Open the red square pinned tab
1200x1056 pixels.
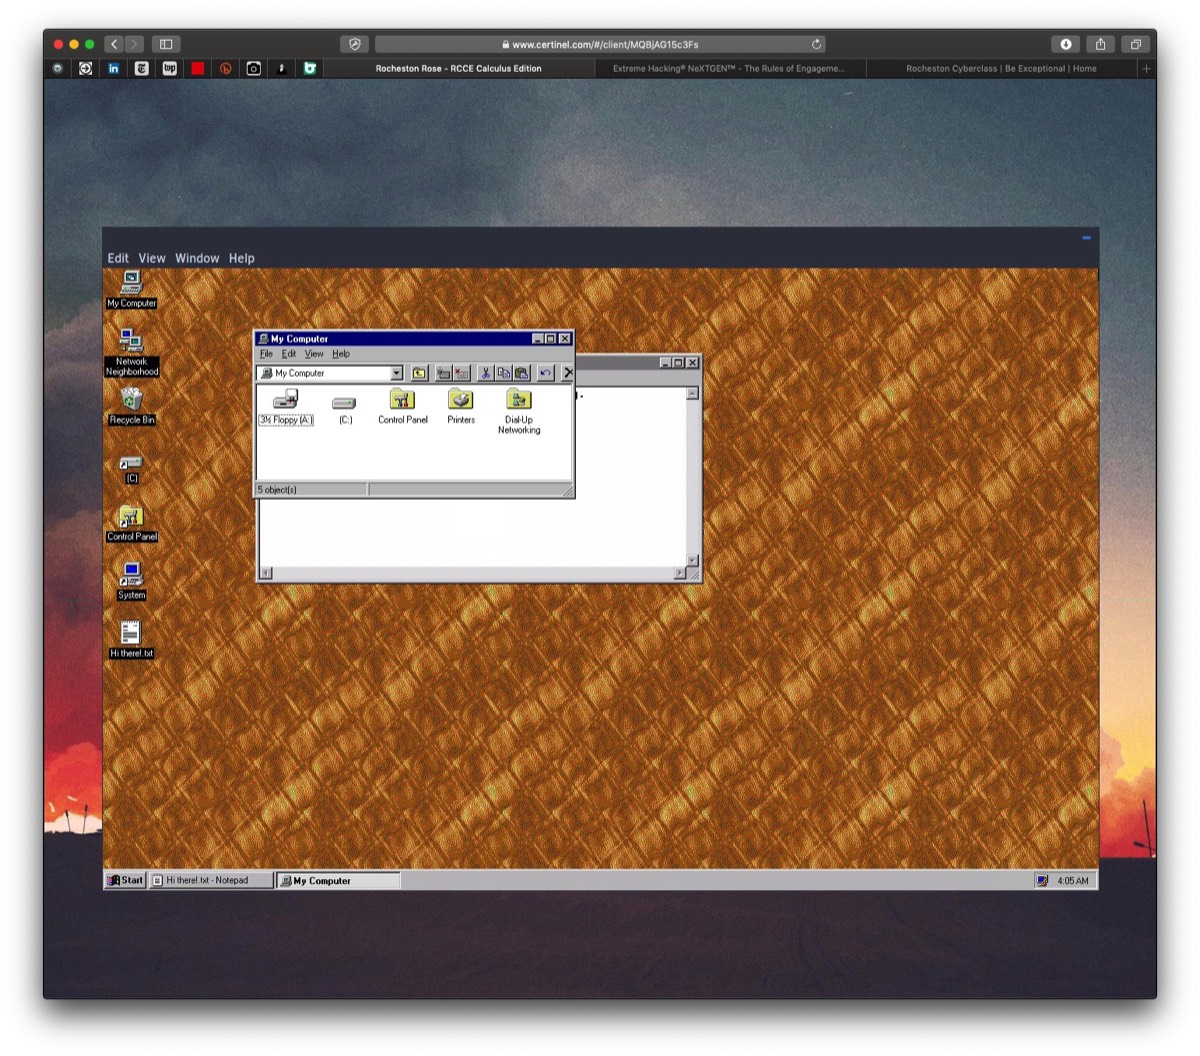point(198,69)
